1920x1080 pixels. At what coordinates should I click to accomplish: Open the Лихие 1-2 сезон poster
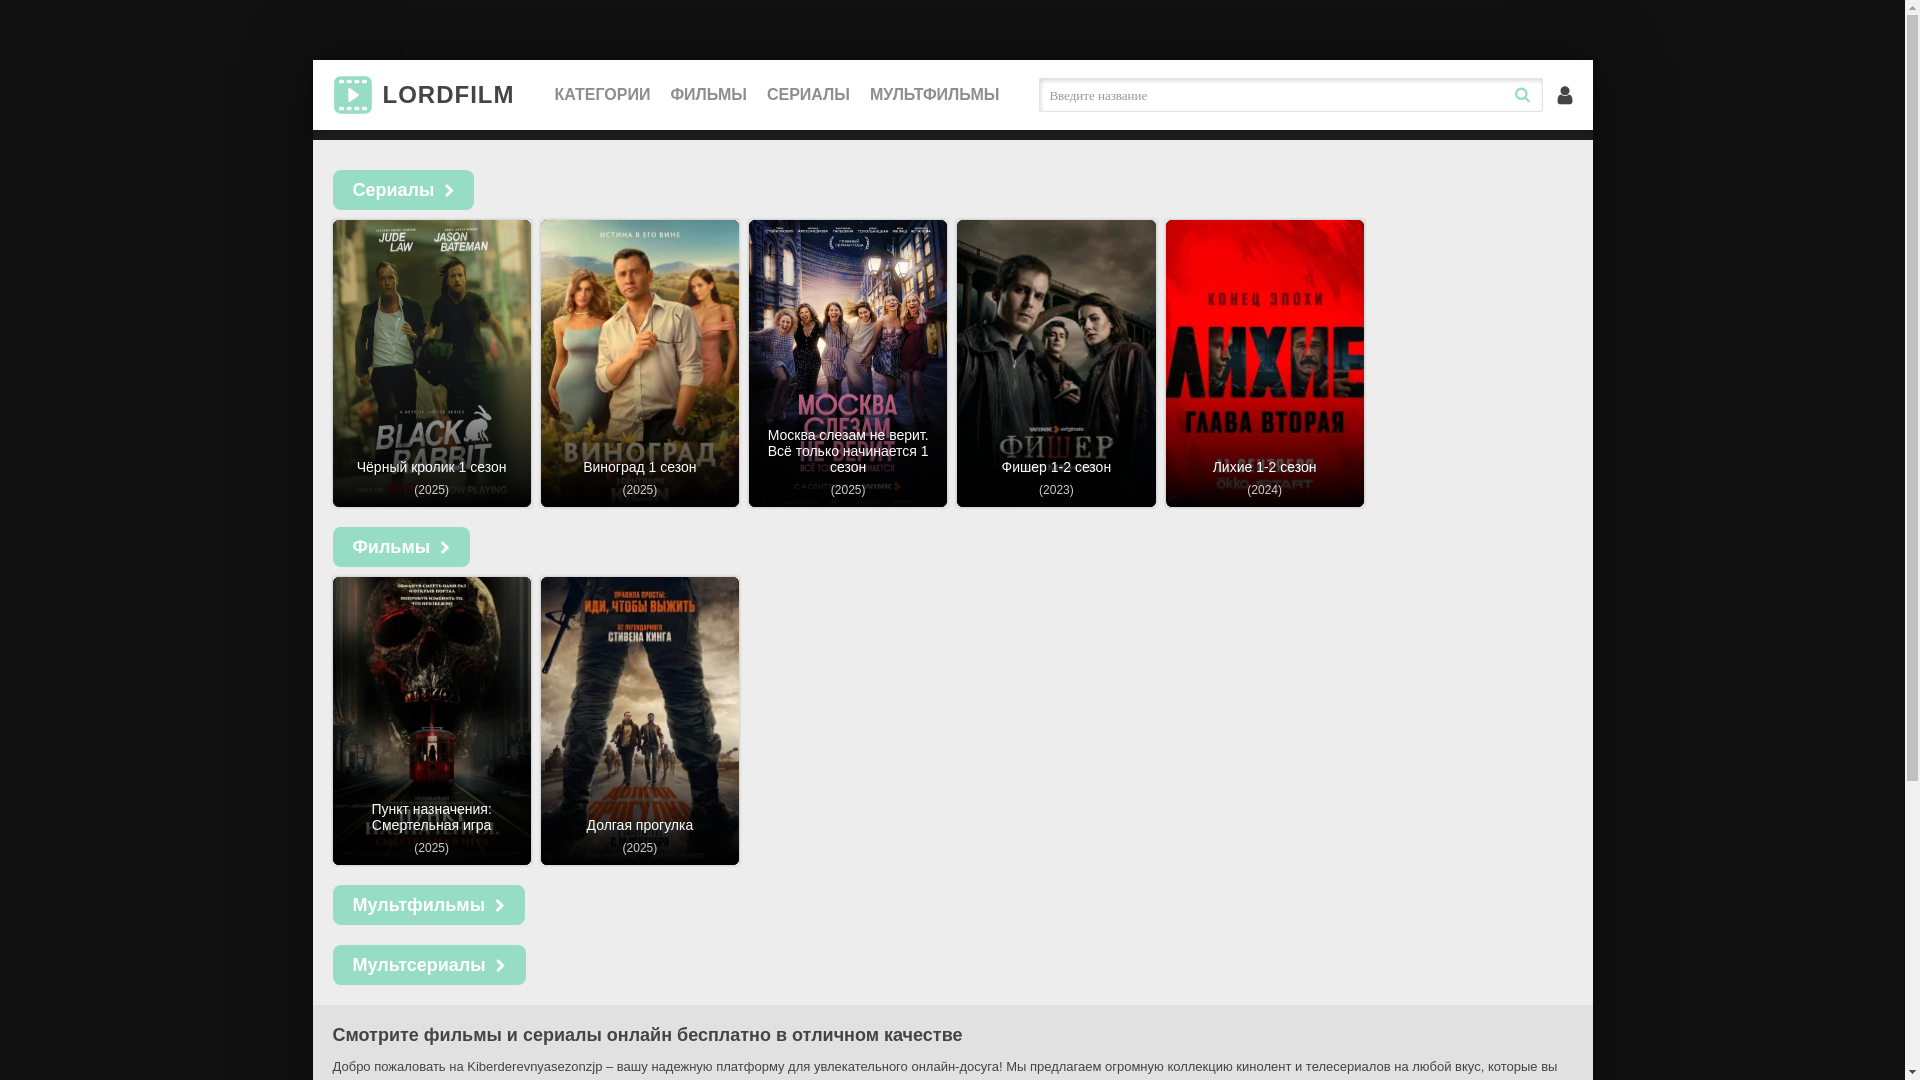click(1265, 363)
